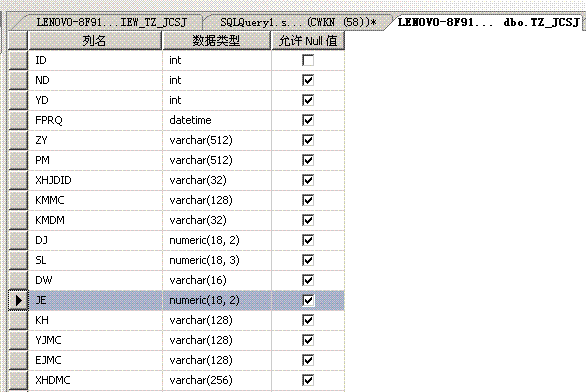Toggle Allow Null for the ZY column
The image size is (586, 392).
tap(308, 140)
